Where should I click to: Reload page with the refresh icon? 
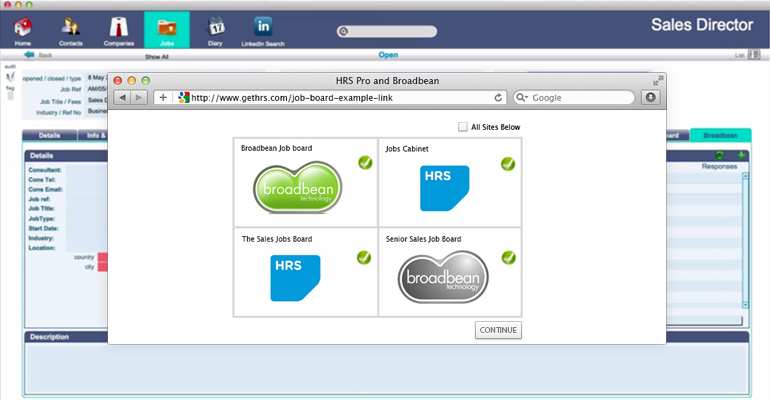498,98
